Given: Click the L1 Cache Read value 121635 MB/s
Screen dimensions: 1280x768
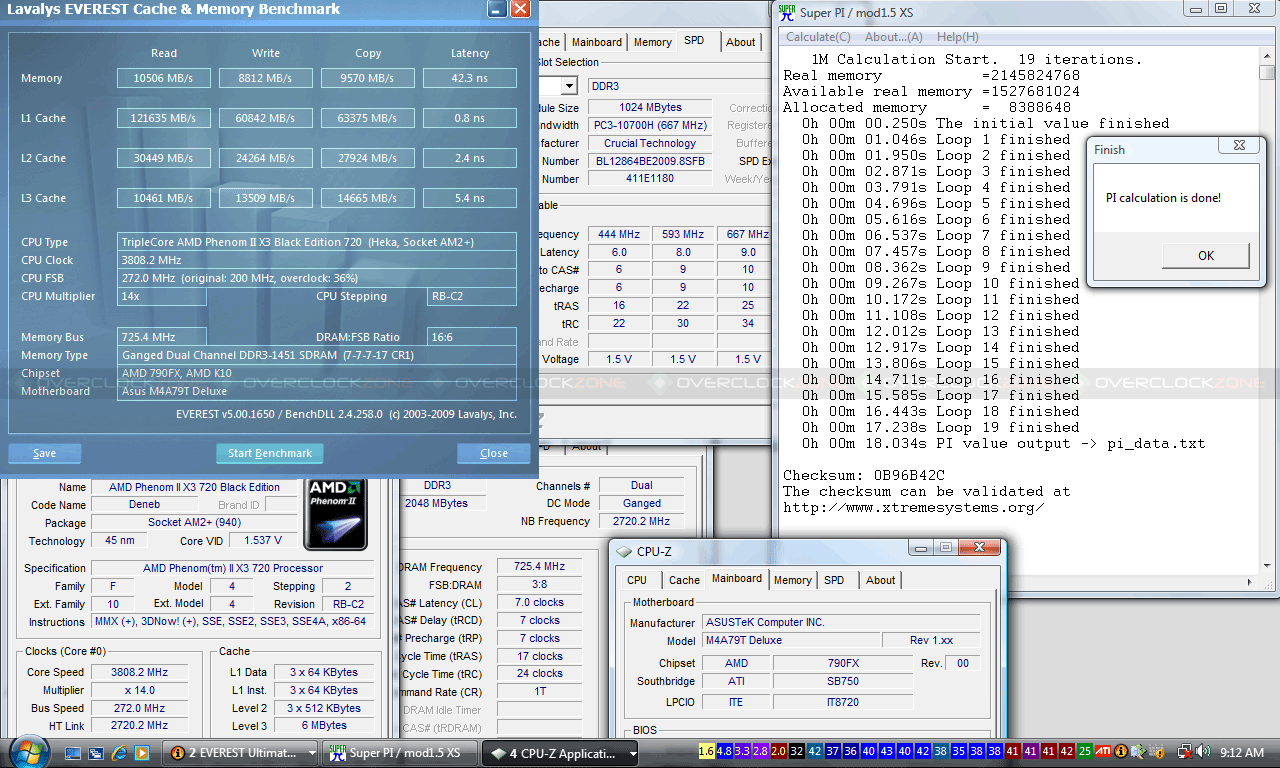Looking at the screenshot, I should pyautogui.click(x=163, y=118).
